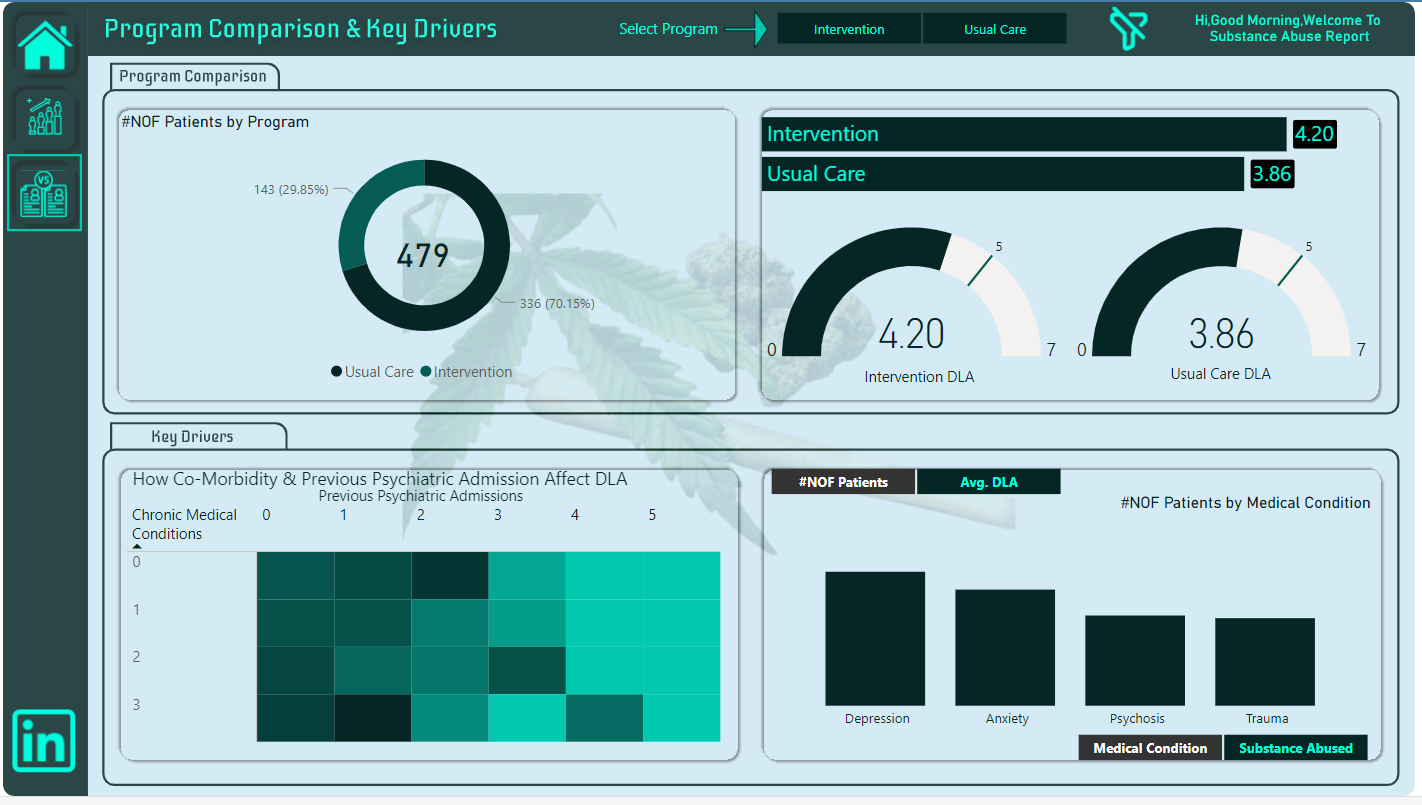Image resolution: width=1422 pixels, height=805 pixels.
Task: Select Intervention in the program slicer
Action: pyautogui.click(x=848, y=28)
